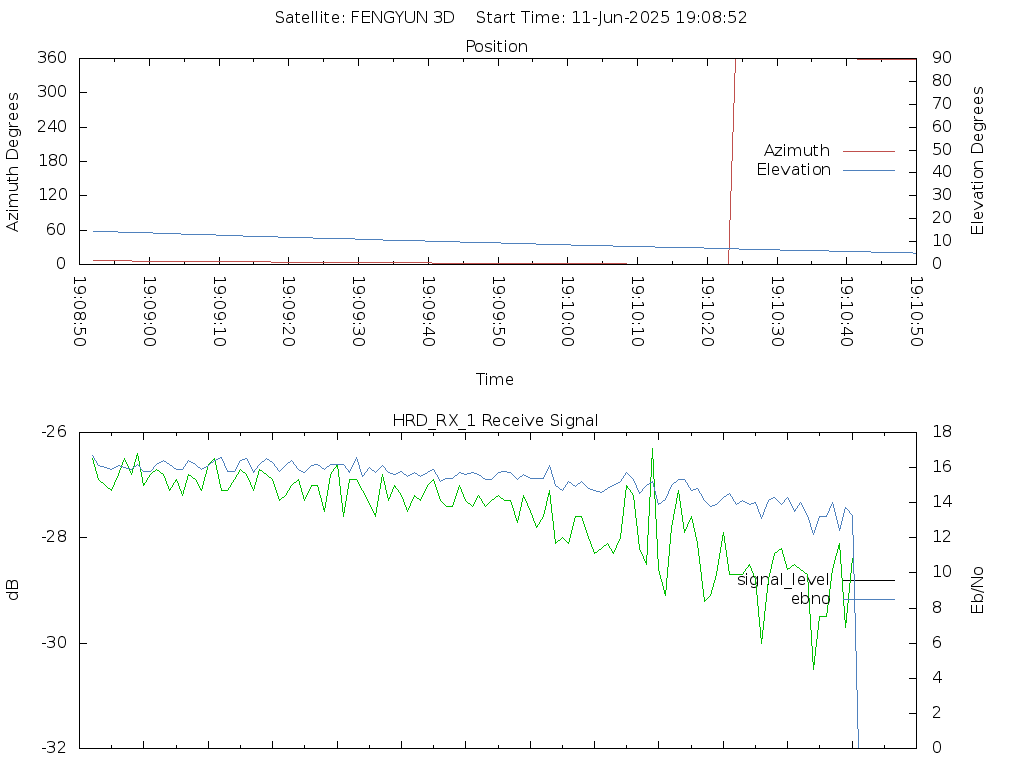The image size is (1024, 768).
Task: Click the 'Eb/No' axis label
Action: coord(977,590)
